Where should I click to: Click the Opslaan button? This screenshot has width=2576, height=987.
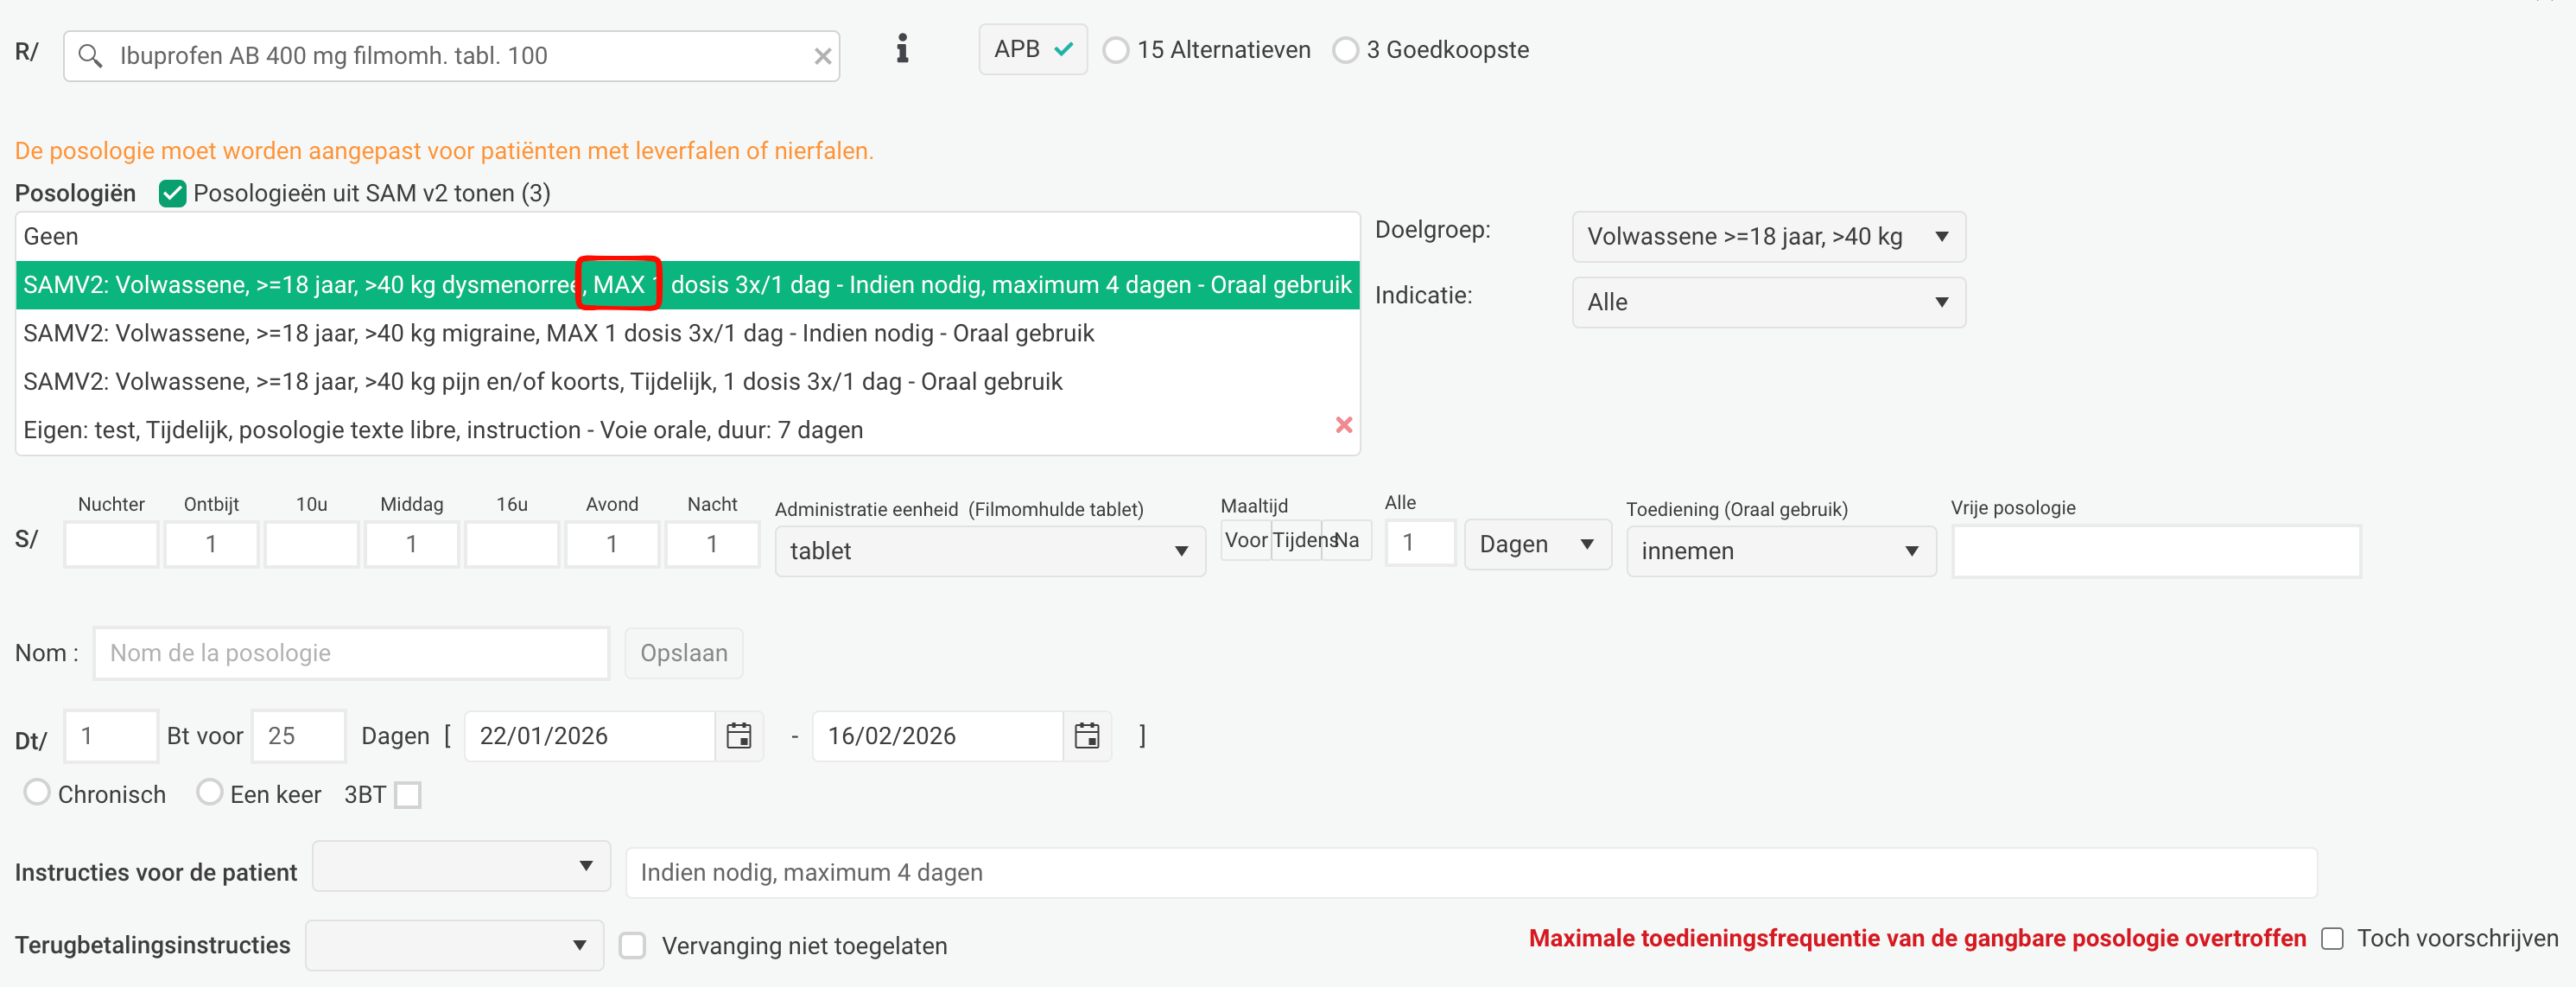(683, 653)
